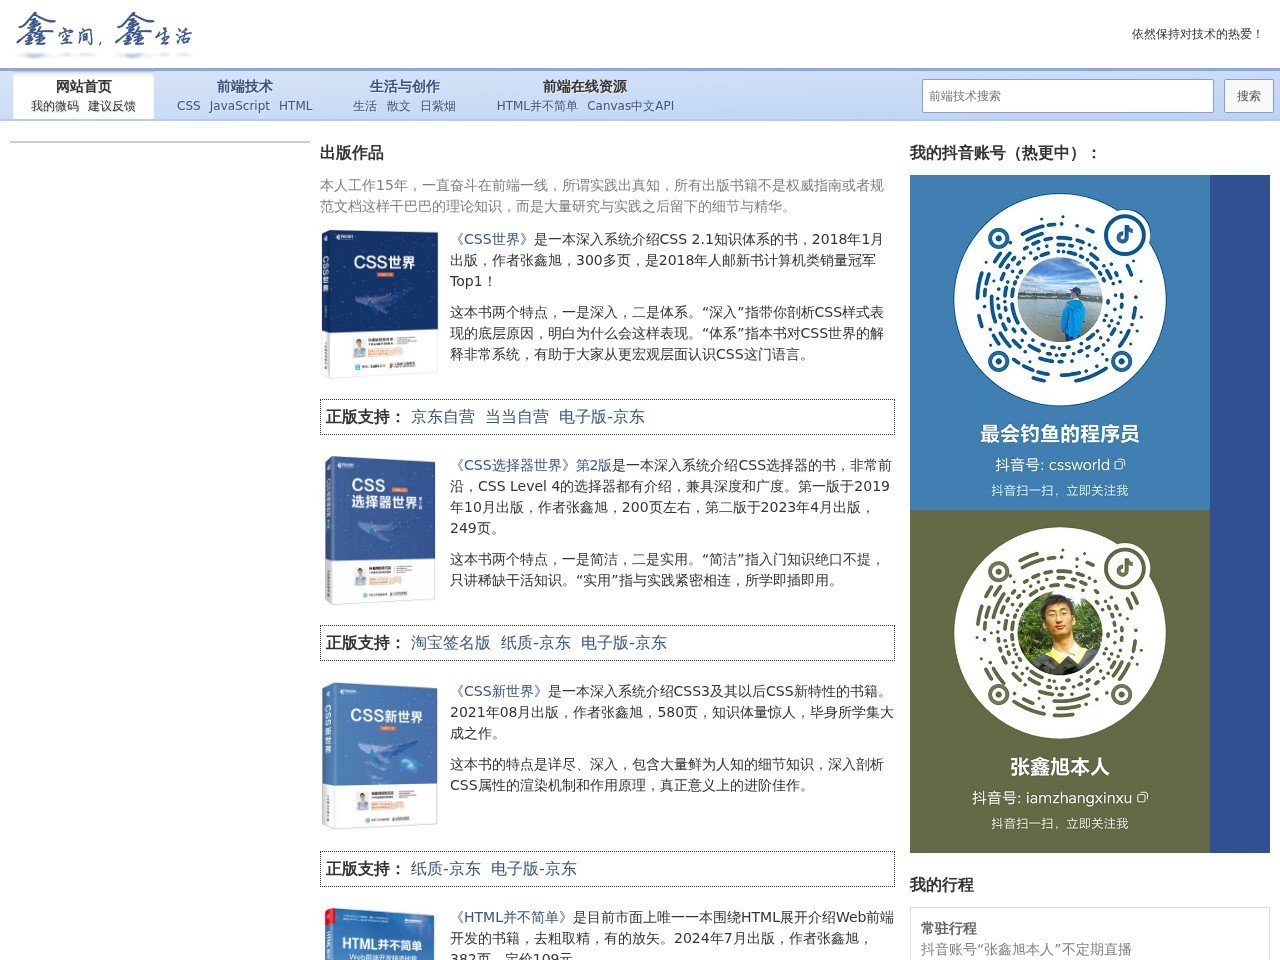Open the CSS世界 book cover image

(380, 304)
